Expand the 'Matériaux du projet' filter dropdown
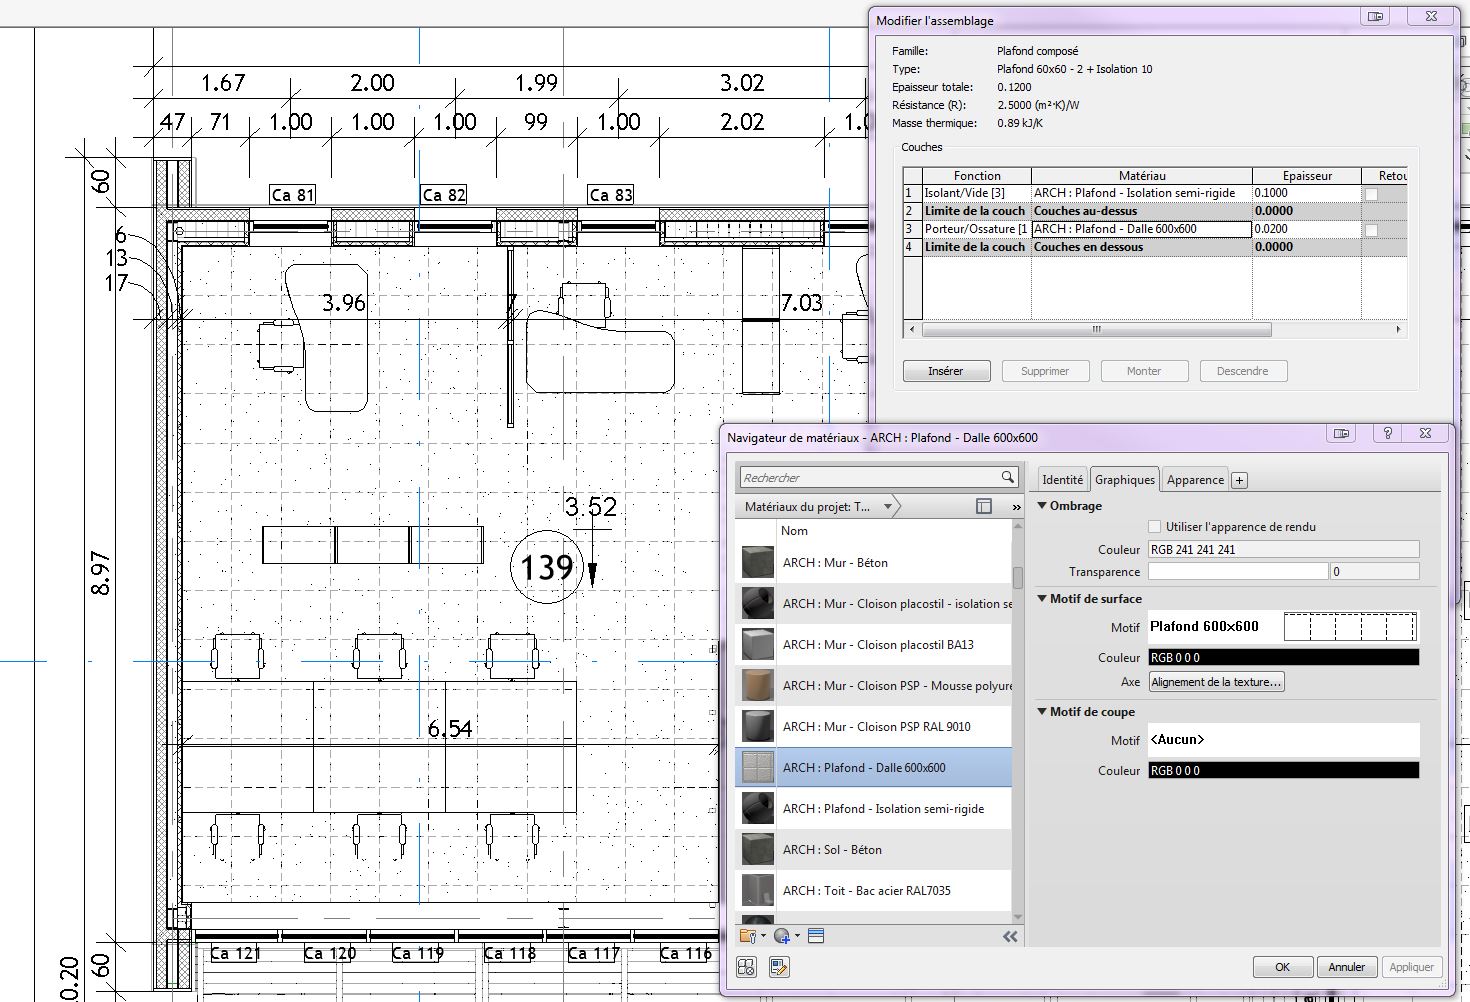 887,507
